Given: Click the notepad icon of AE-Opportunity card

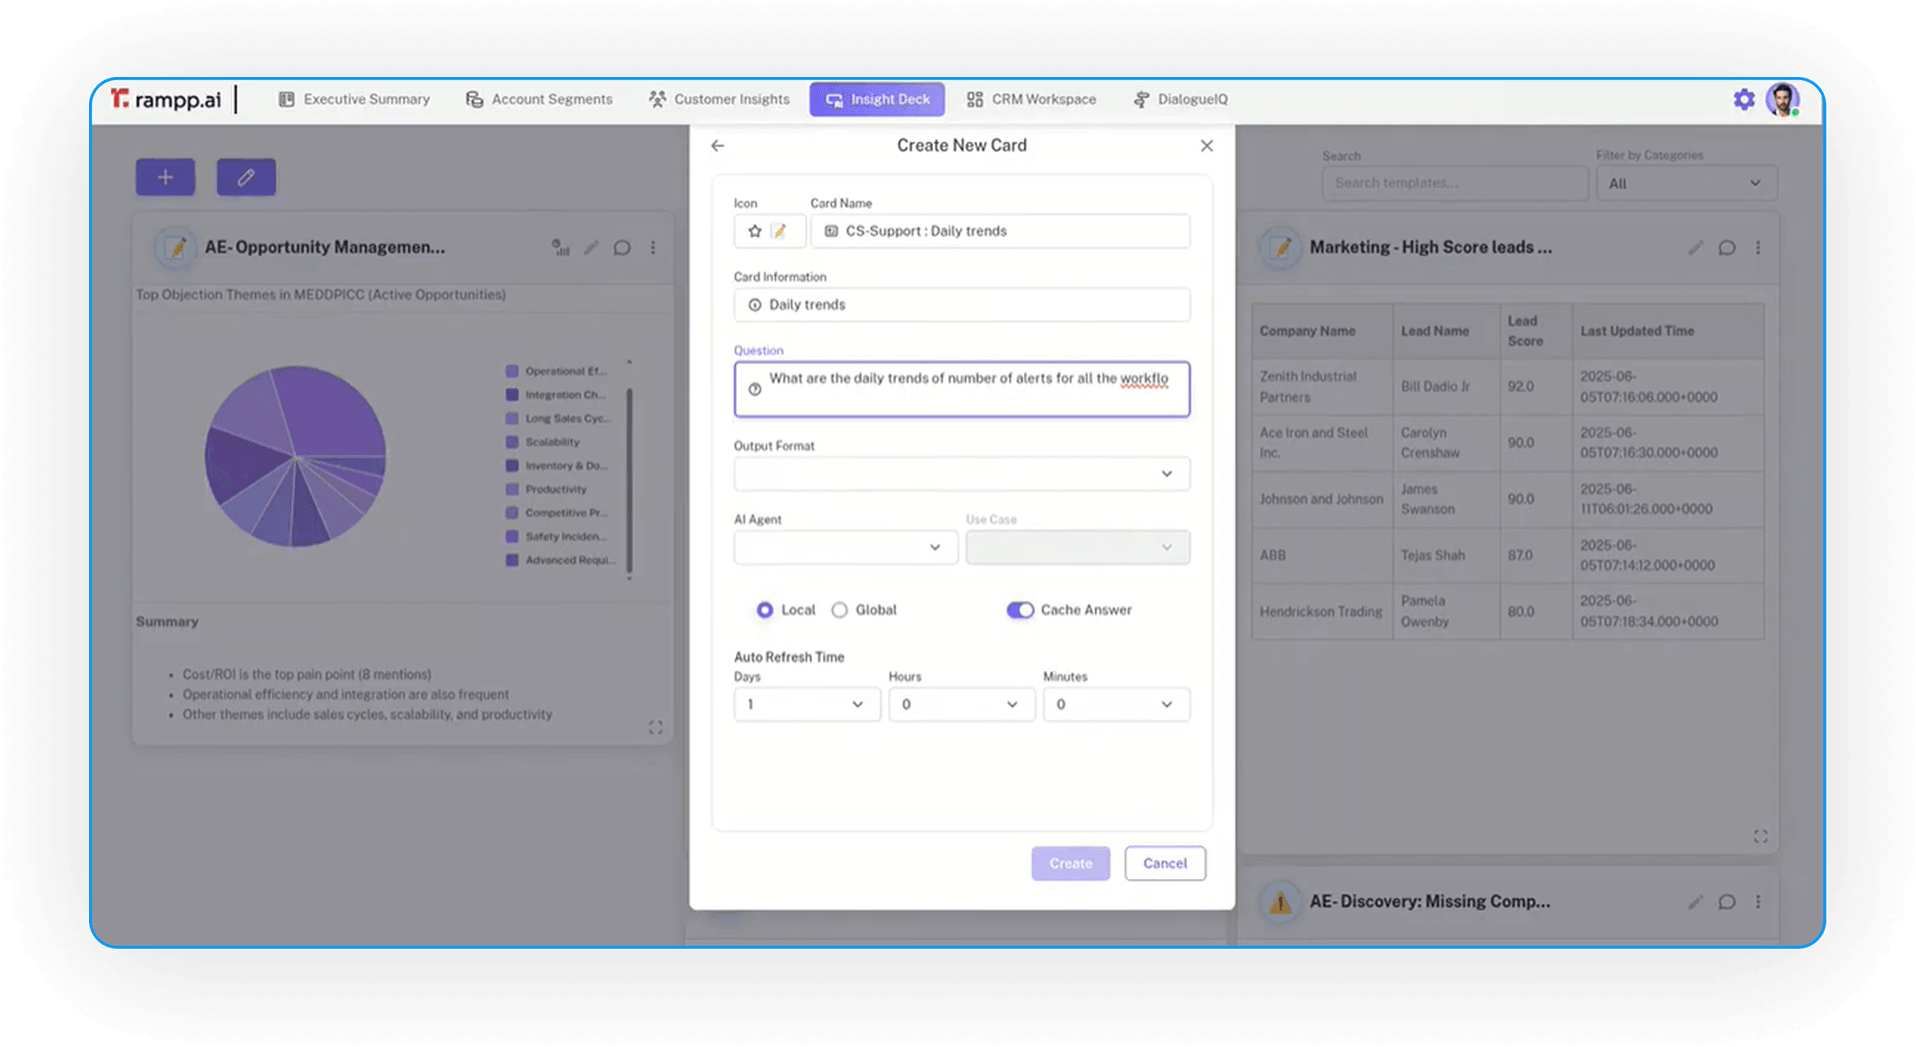Looking at the screenshot, I should click(x=175, y=247).
